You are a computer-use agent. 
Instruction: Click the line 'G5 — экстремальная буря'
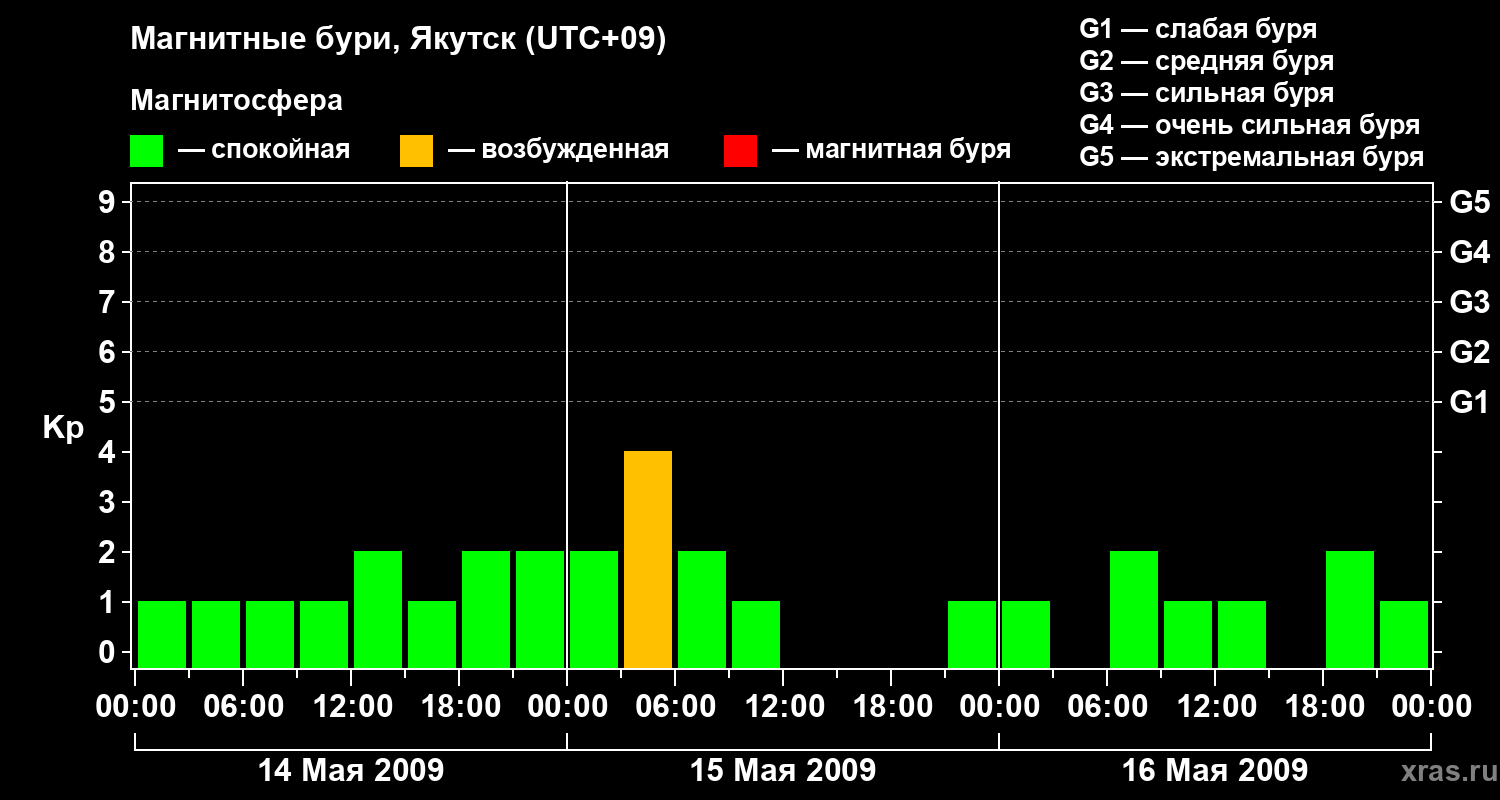pos(1251,157)
